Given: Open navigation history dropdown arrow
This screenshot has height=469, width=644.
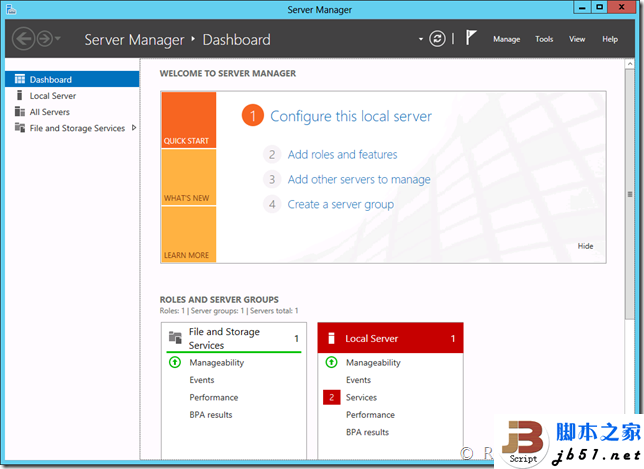Looking at the screenshot, I should coord(59,39).
